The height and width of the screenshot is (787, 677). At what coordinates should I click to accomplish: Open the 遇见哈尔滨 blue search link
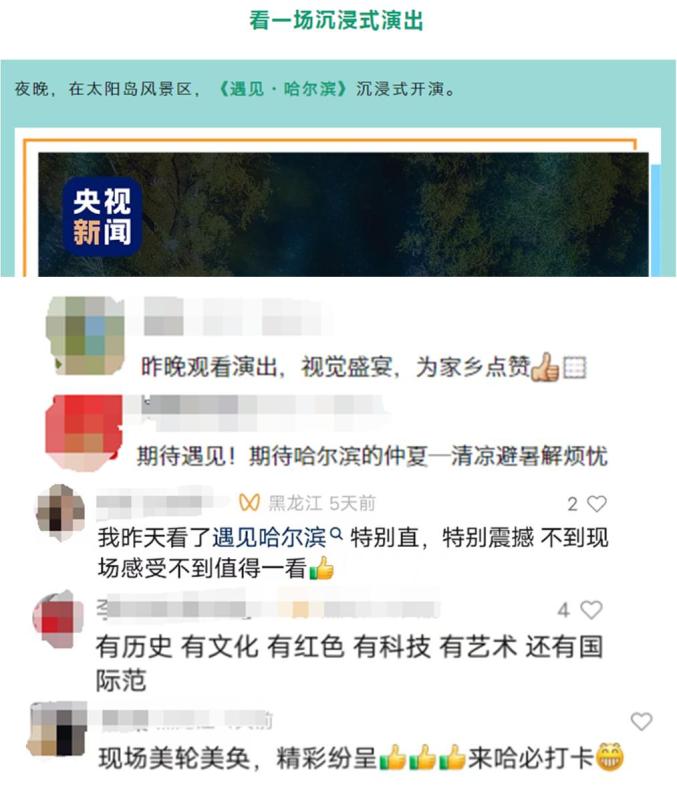click(x=269, y=538)
